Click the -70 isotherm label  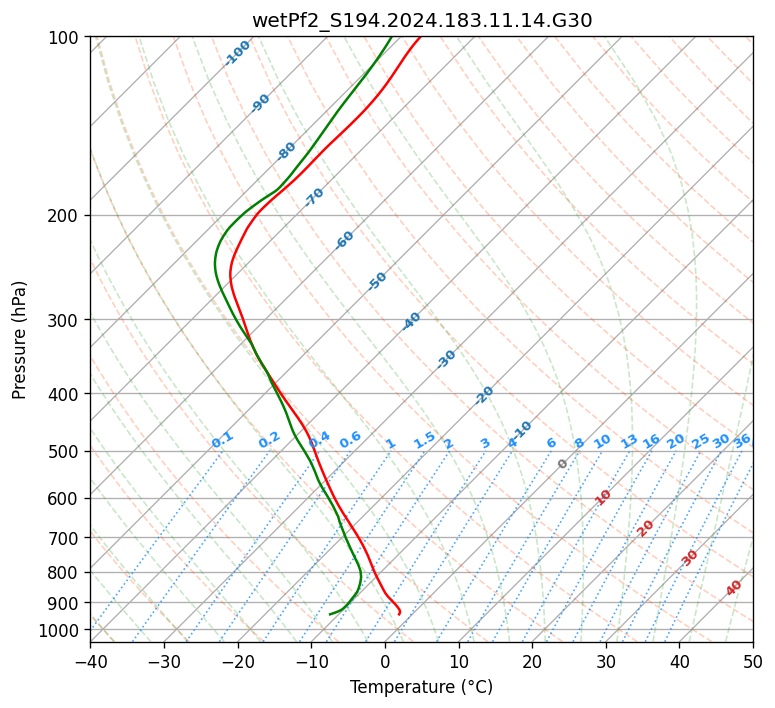coord(314,196)
